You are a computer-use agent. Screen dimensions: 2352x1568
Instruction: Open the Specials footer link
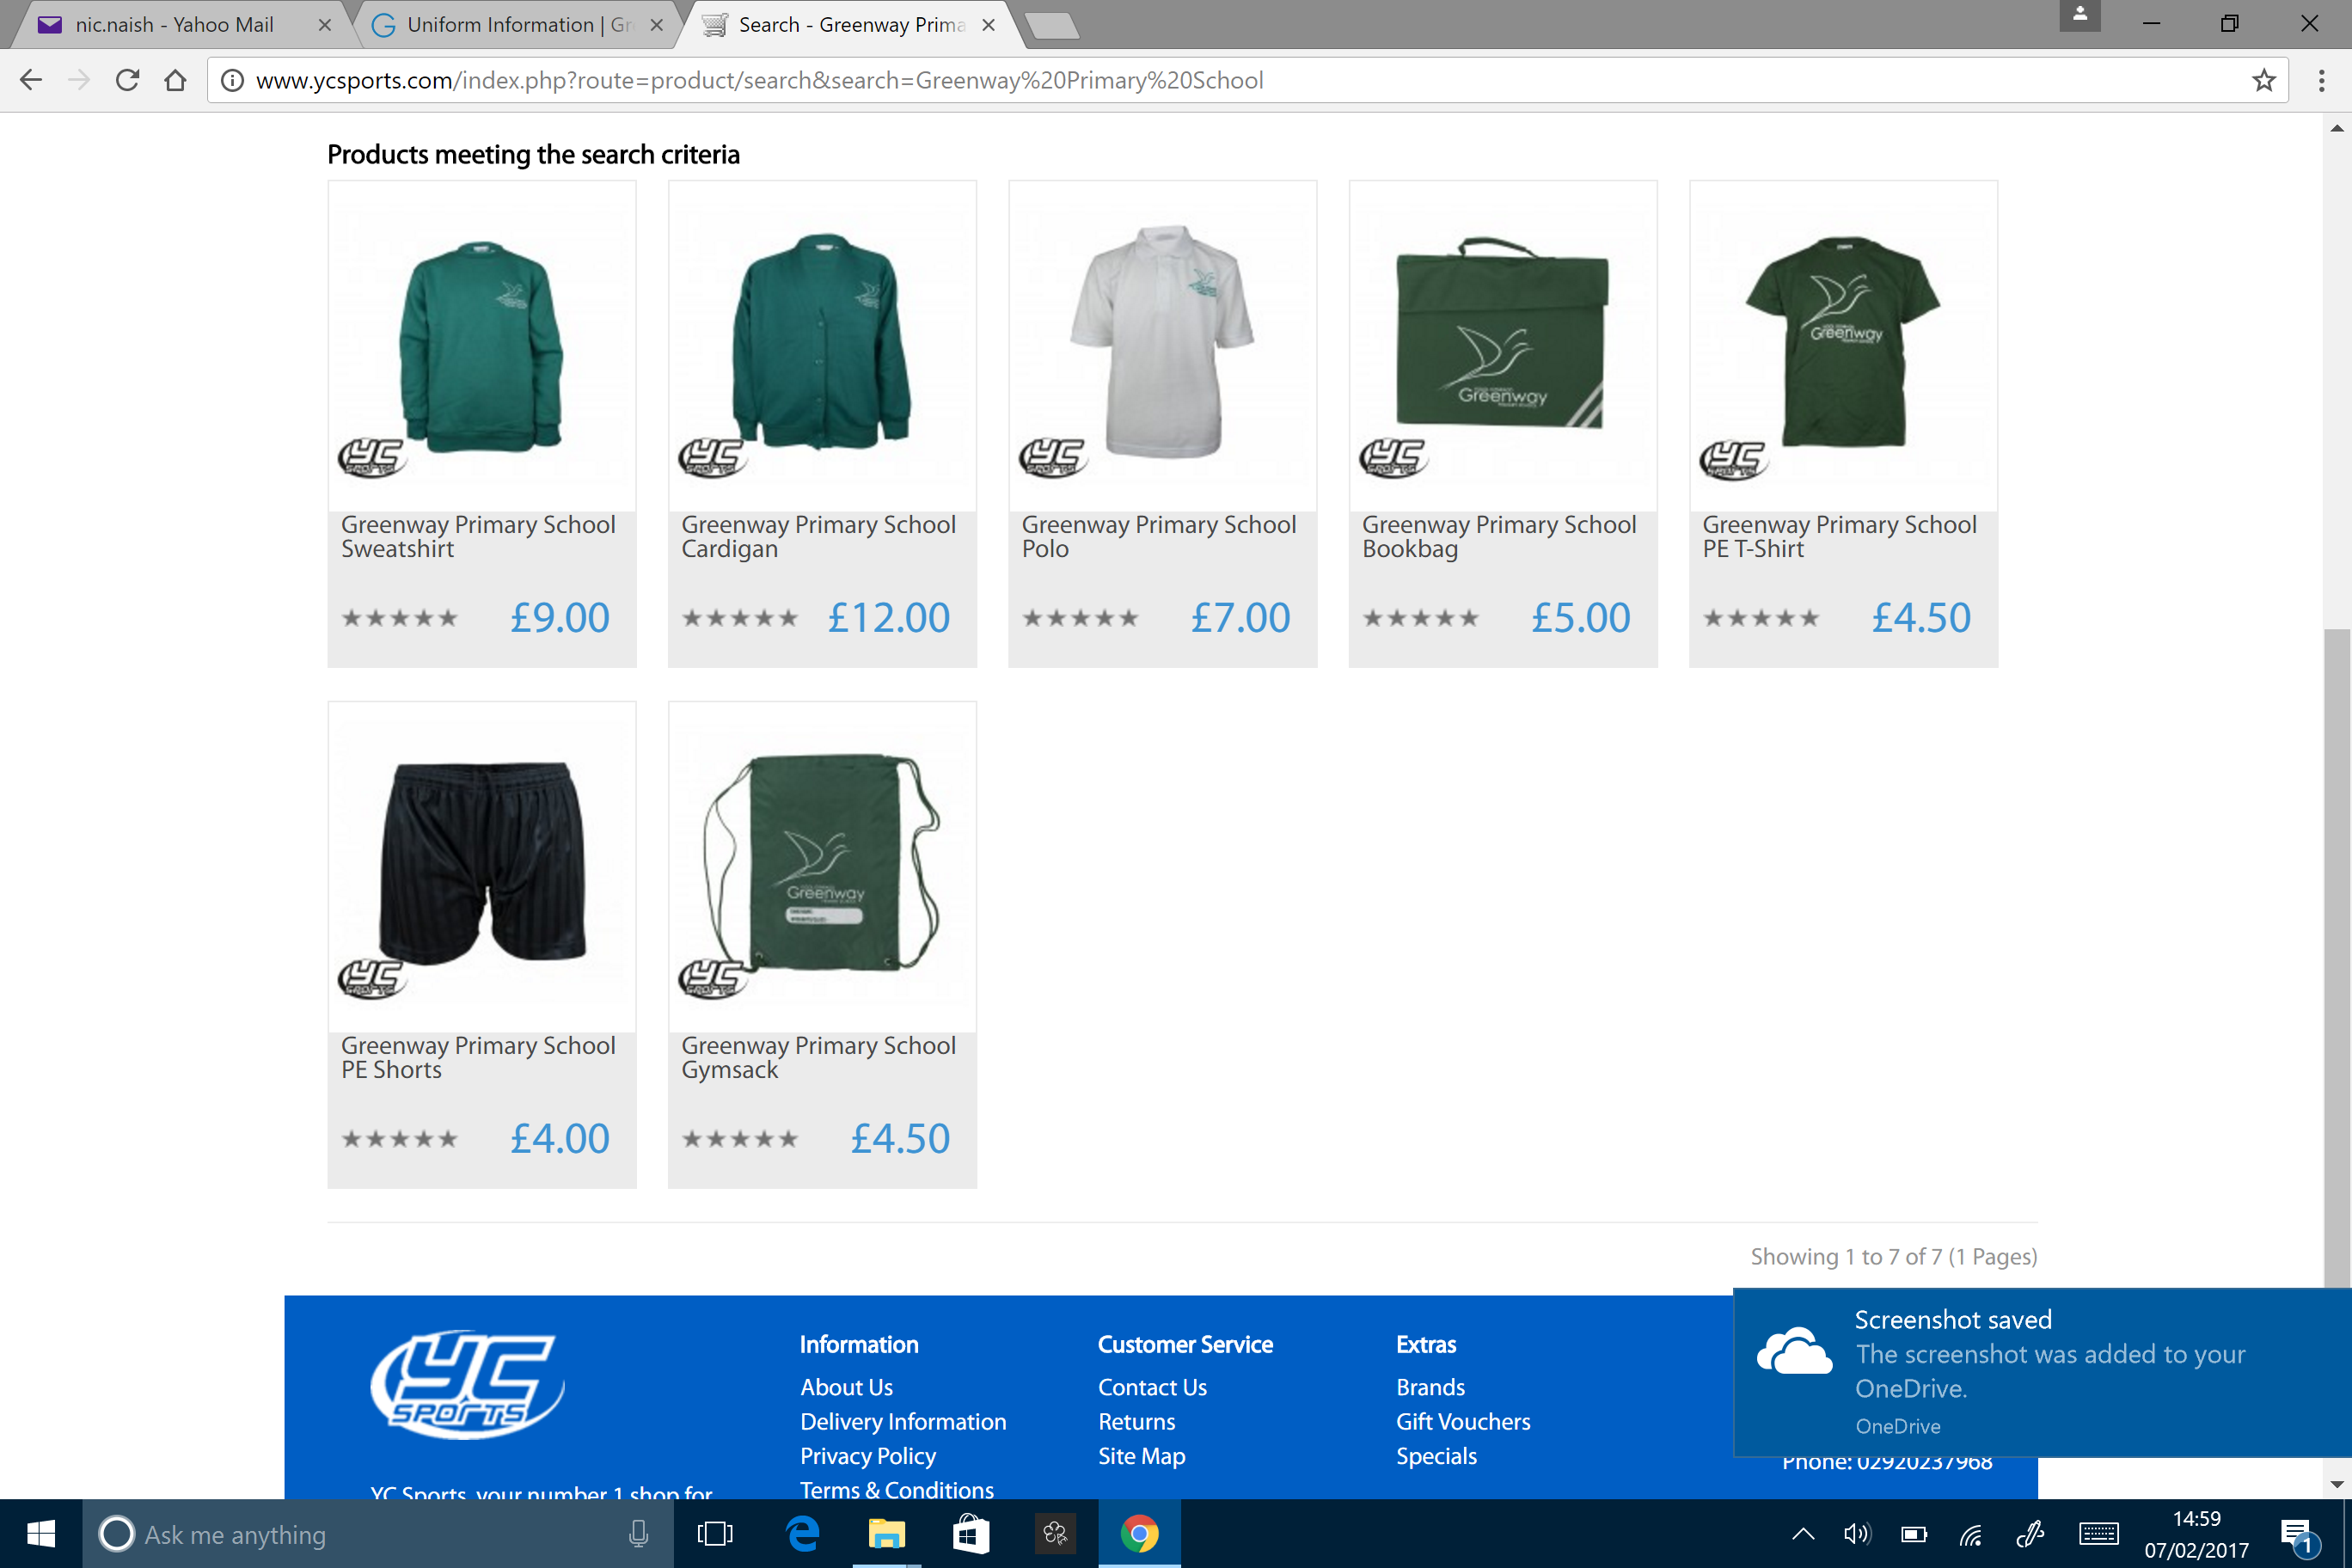[x=1436, y=1456]
